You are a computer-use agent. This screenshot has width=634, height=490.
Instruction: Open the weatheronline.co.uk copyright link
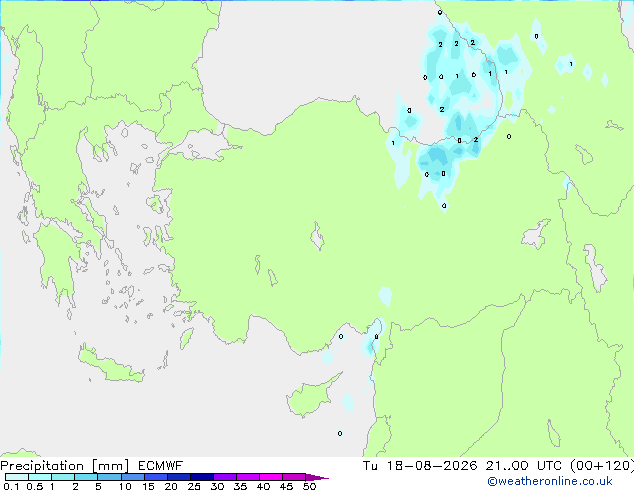click(x=550, y=481)
